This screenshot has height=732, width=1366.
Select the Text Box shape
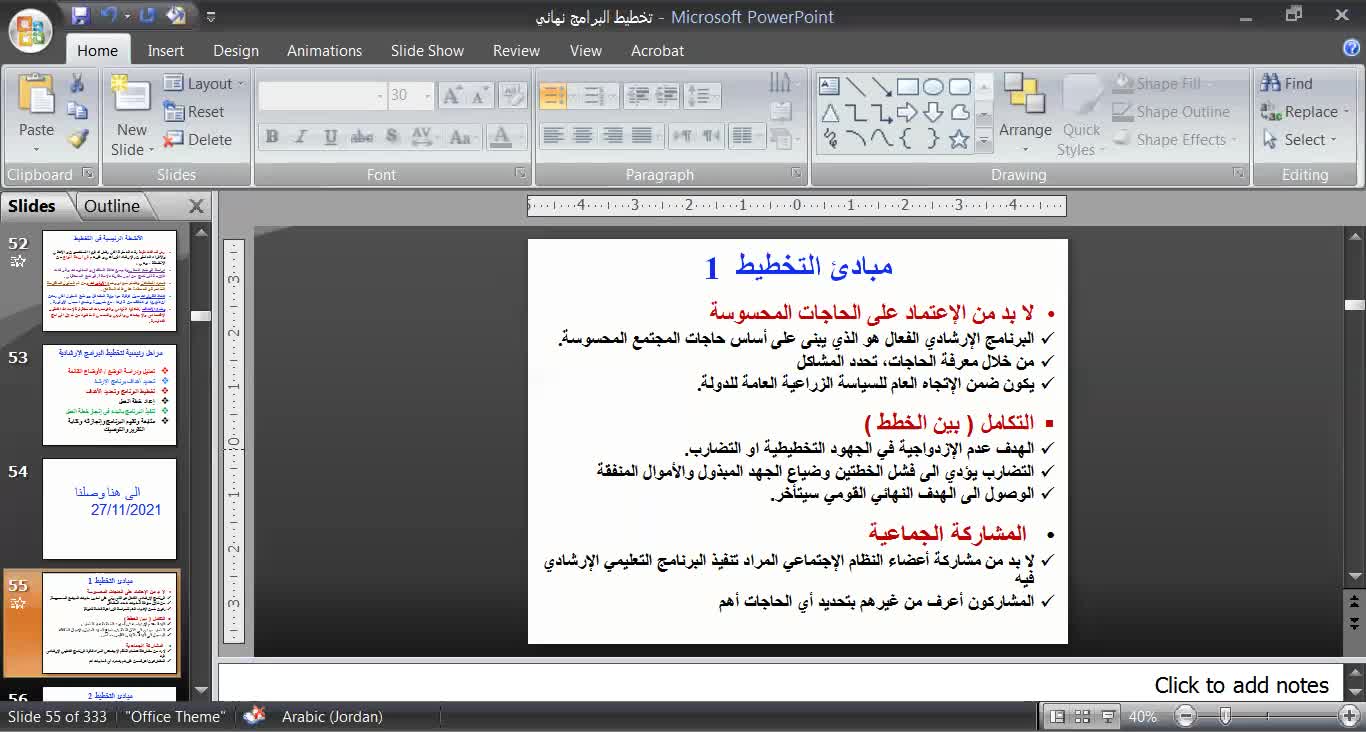click(x=830, y=86)
